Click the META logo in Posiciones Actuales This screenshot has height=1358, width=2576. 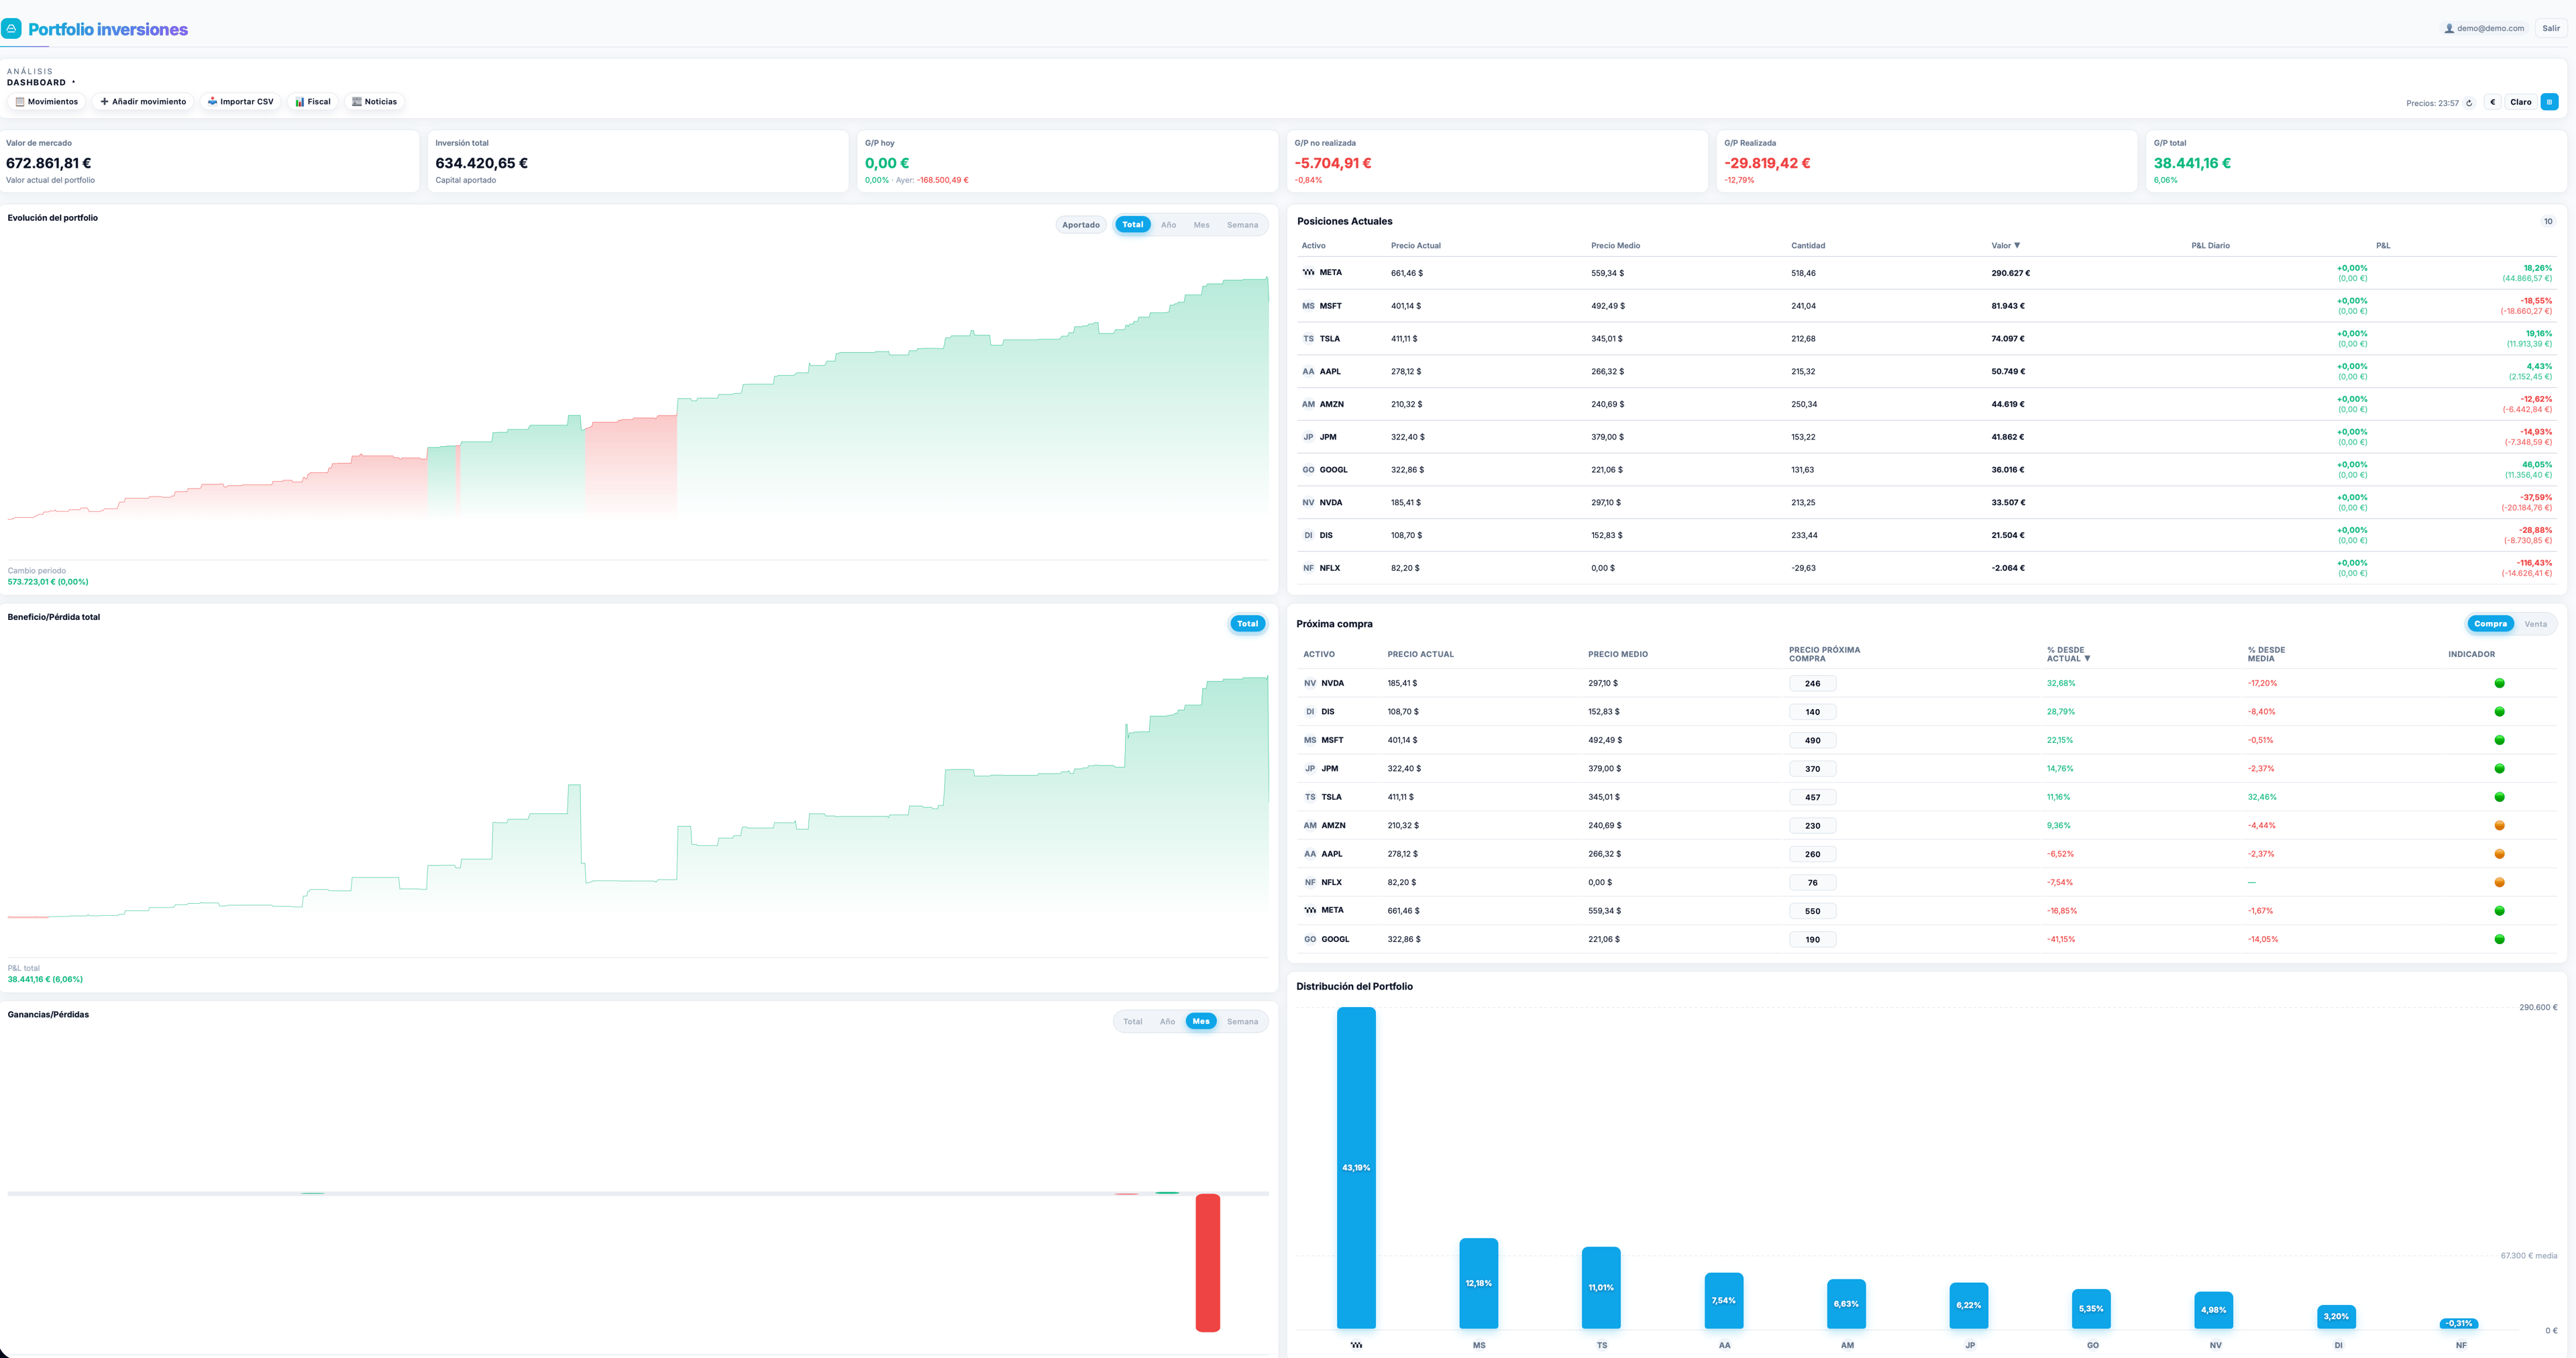click(x=1308, y=272)
